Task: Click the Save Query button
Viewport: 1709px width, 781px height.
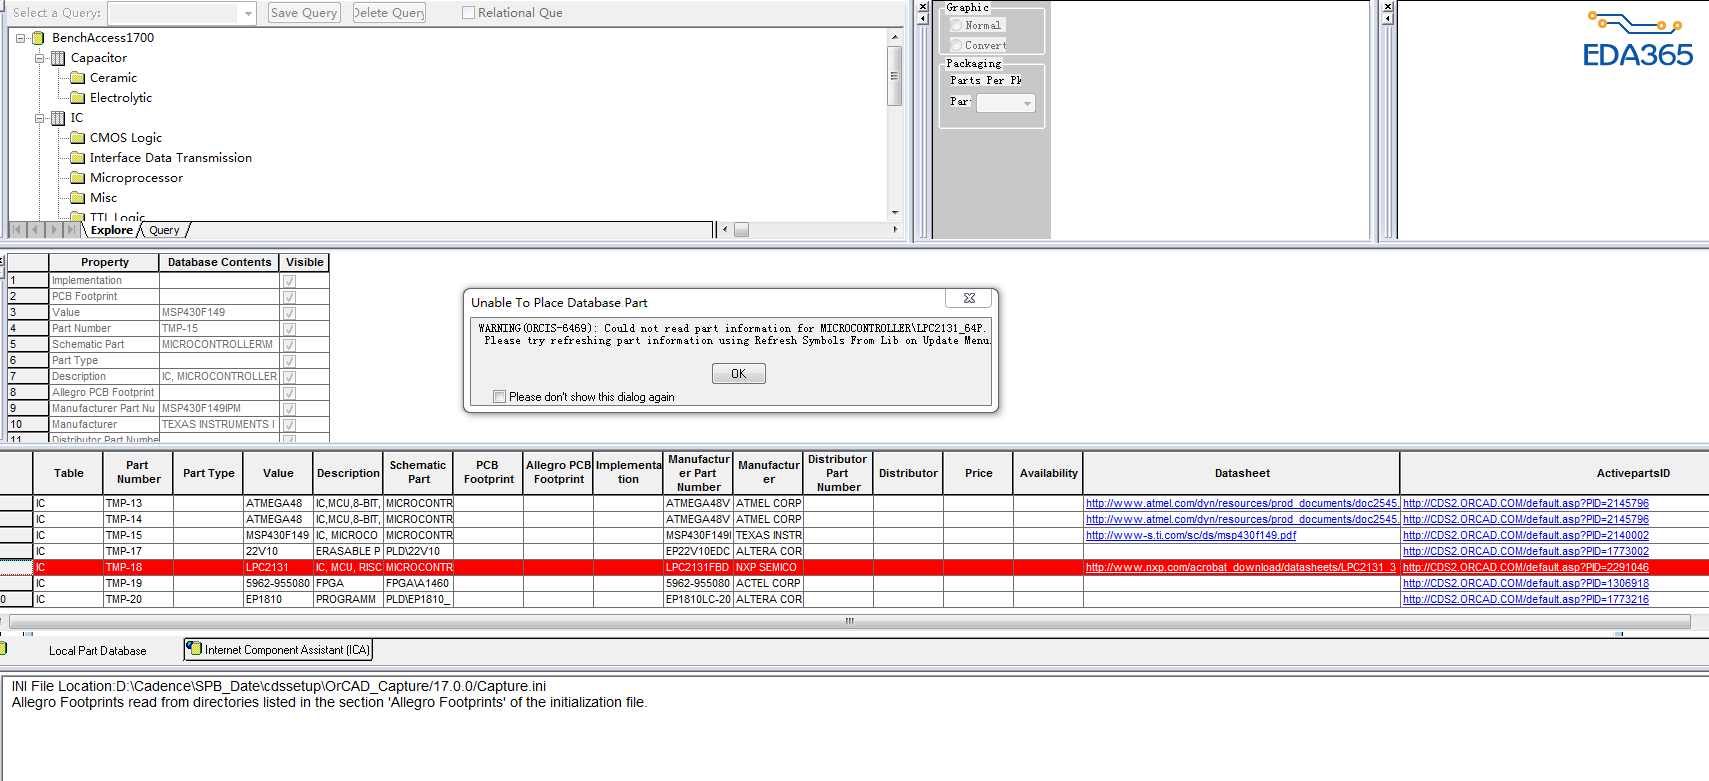Action: click(304, 13)
